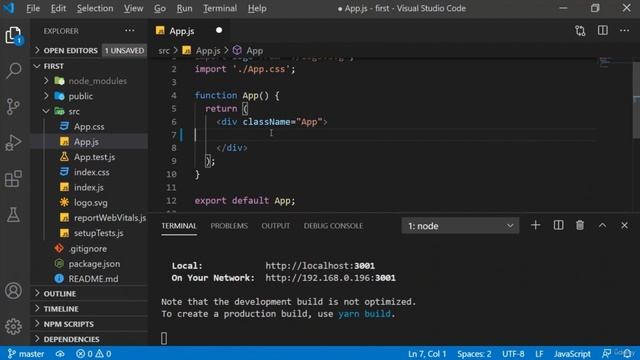Viewport: 640px width, 360px height.
Task: Click the master branch indicator in status bar
Action: tap(26, 353)
